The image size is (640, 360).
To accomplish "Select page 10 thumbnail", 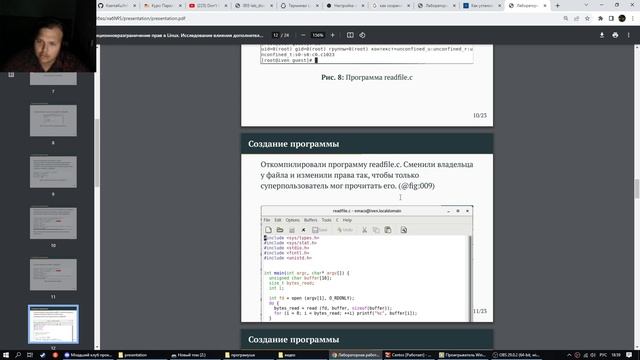I will point(53,223).
